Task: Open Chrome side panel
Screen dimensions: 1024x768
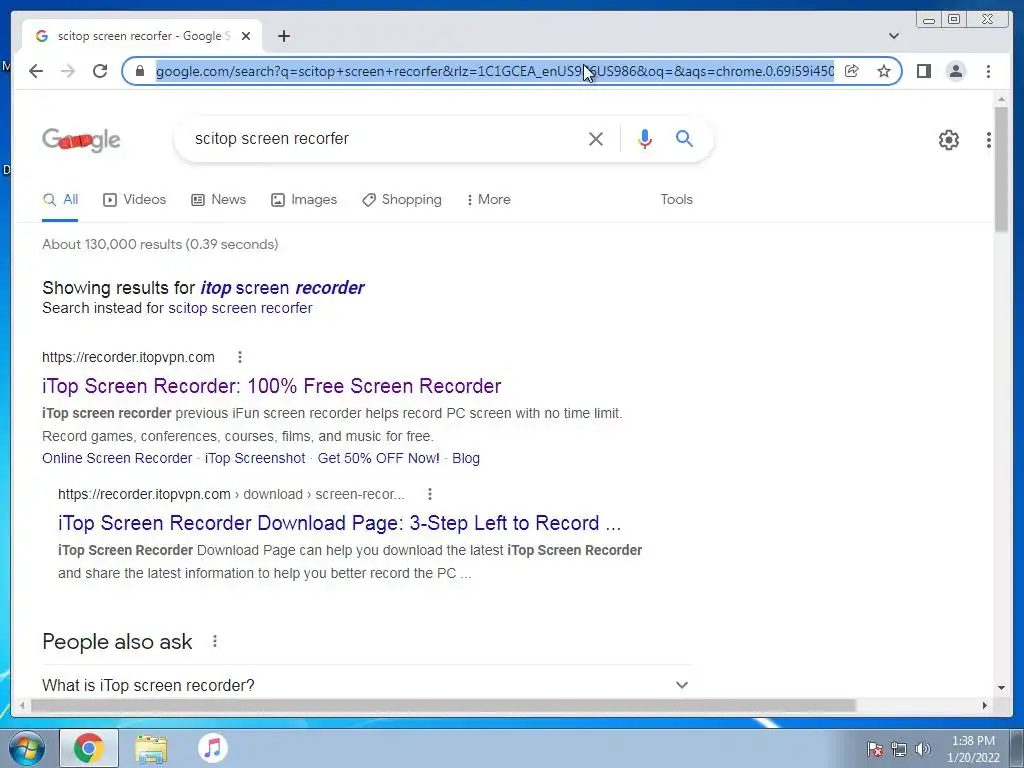Action: pyautogui.click(x=923, y=71)
